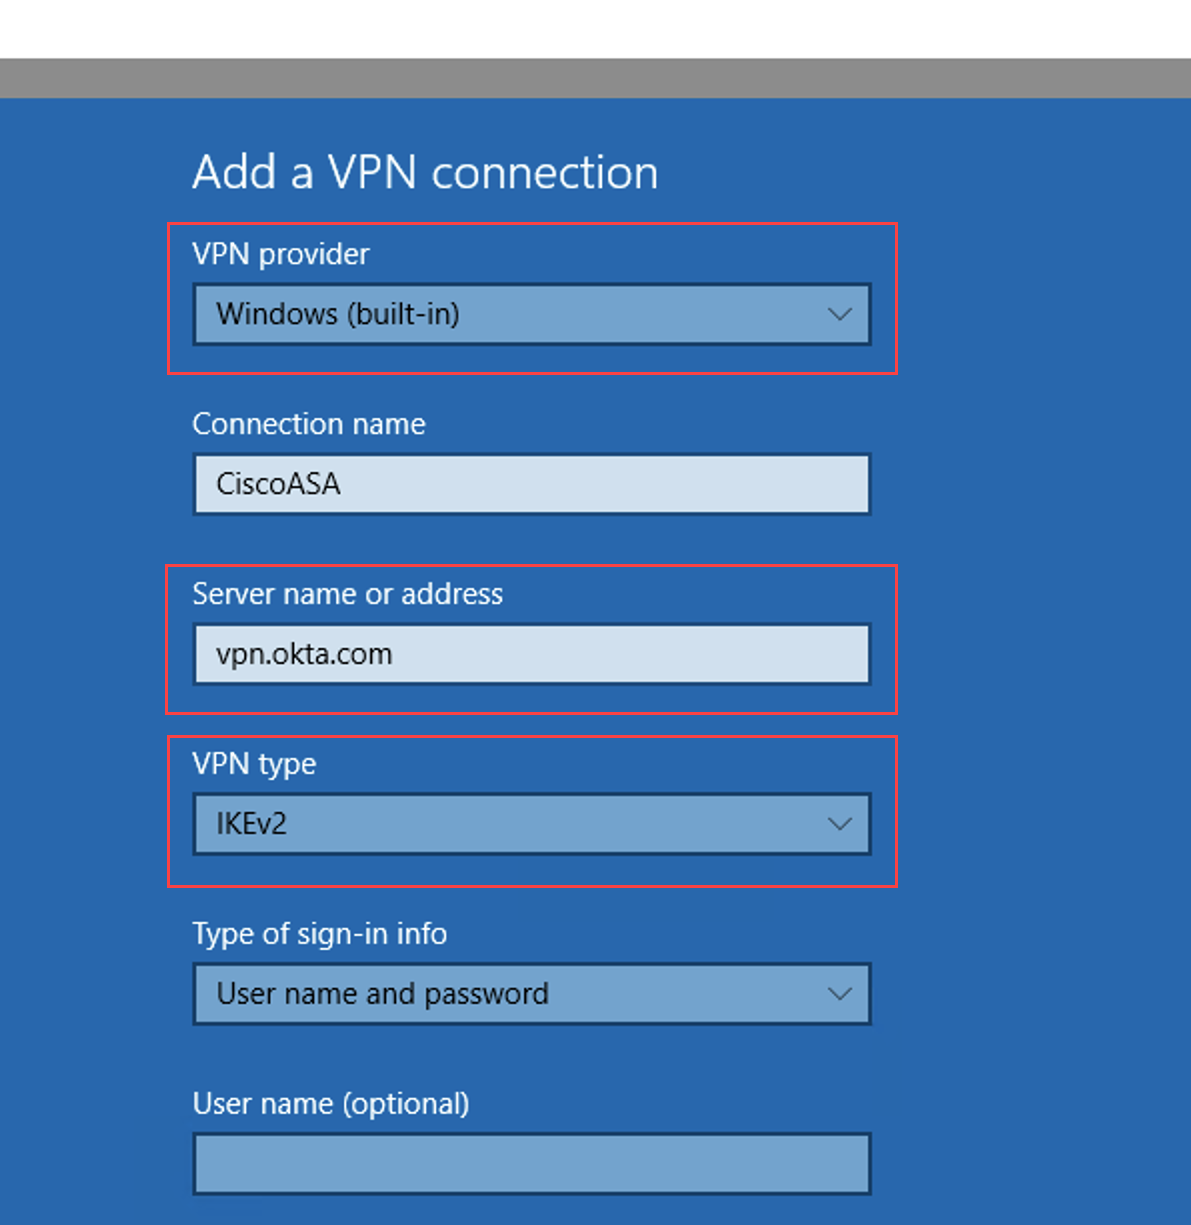Click the VPN type dropdown chevron arrow
Image resolution: width=1191 pixels, height=1225 pixels.
point(840,824)
